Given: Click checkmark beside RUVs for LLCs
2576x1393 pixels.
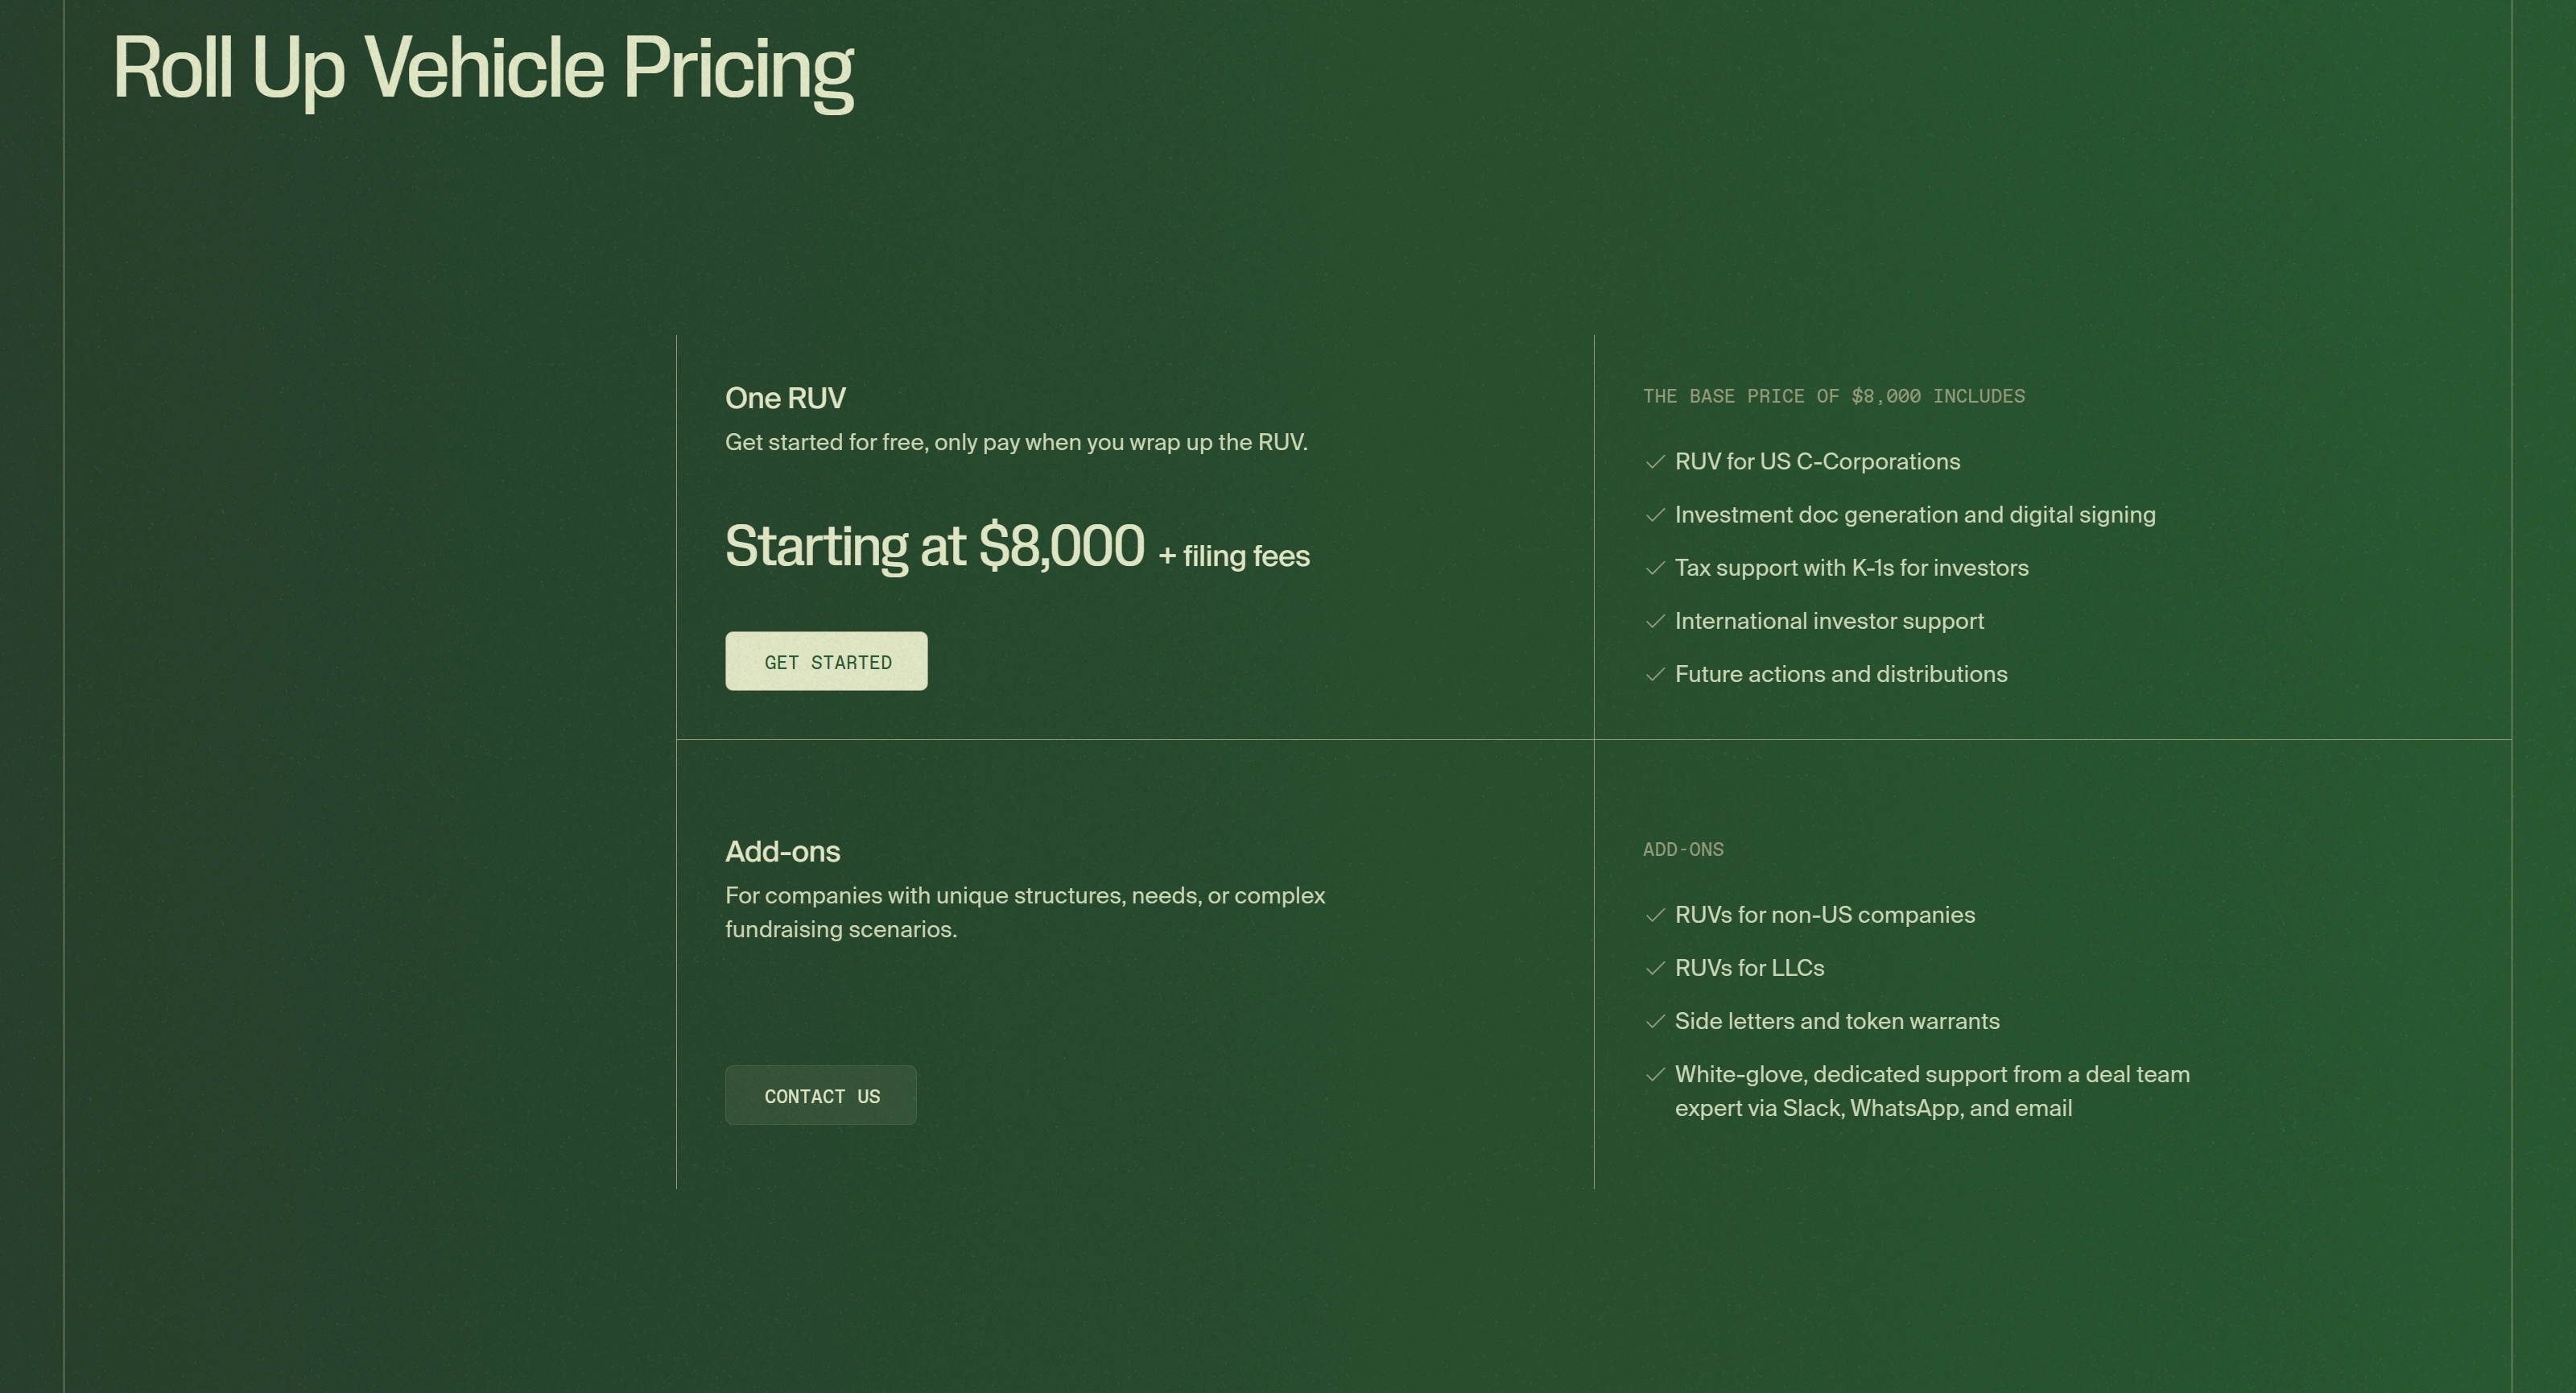Looking at the screenshot, I should 1655,968.
